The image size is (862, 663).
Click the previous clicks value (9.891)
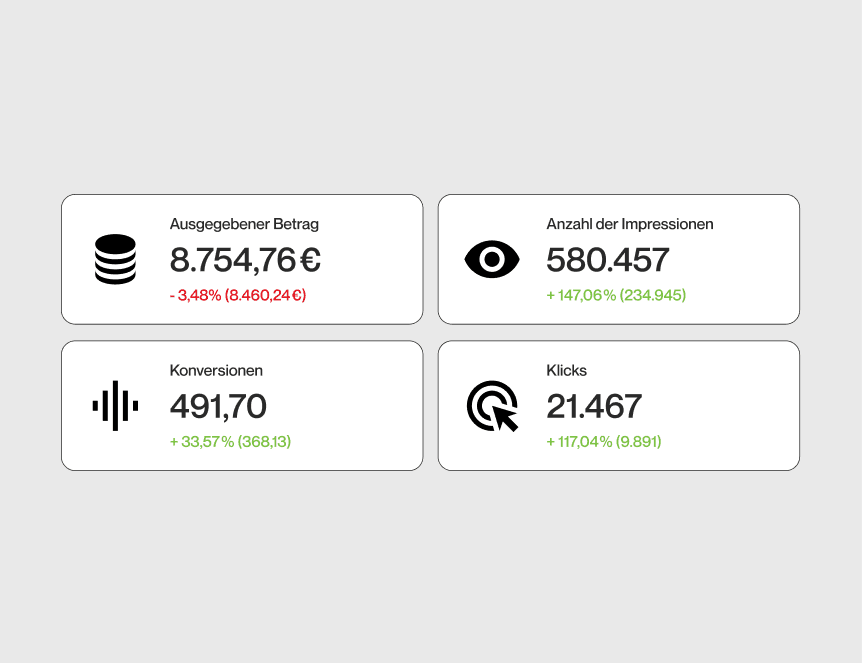click(x=639, y=441)
